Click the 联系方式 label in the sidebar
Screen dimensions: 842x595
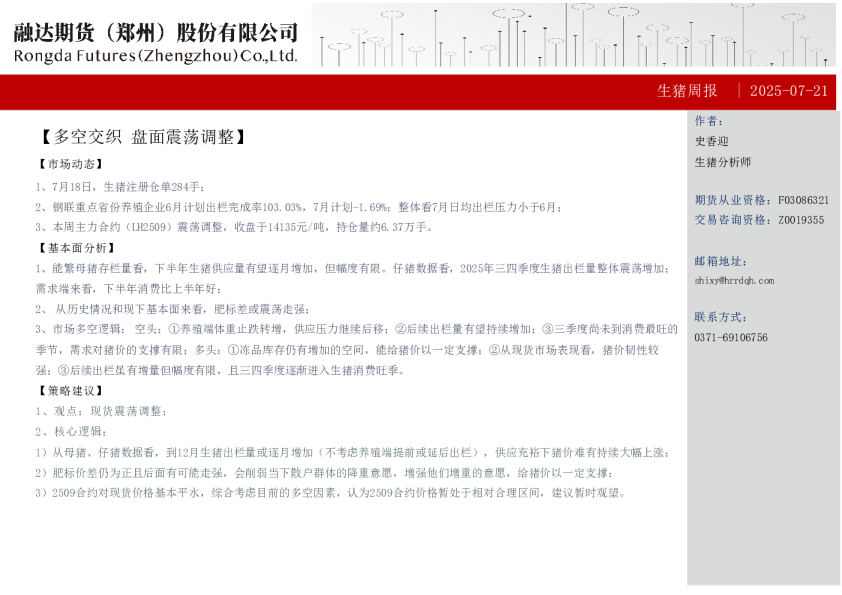tap(720, 317)
